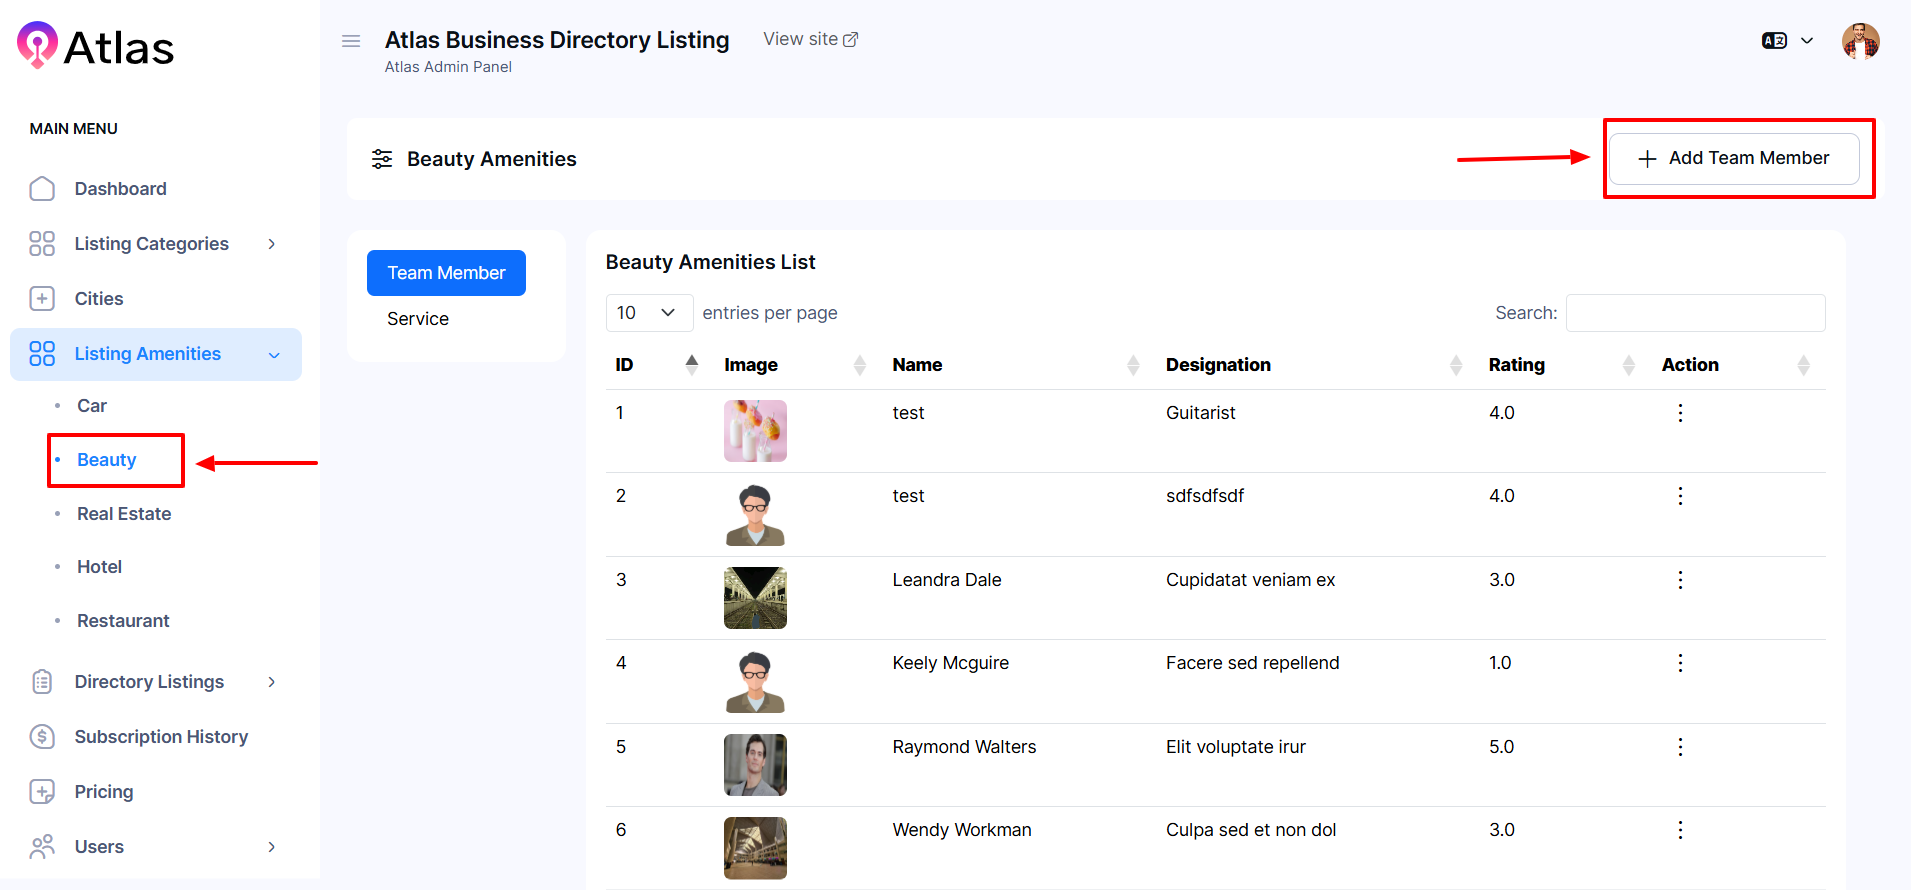The image size is (1911, 890).
Task: Open action menu for Leandra Dale
Action: click(x=1680, y=580)
